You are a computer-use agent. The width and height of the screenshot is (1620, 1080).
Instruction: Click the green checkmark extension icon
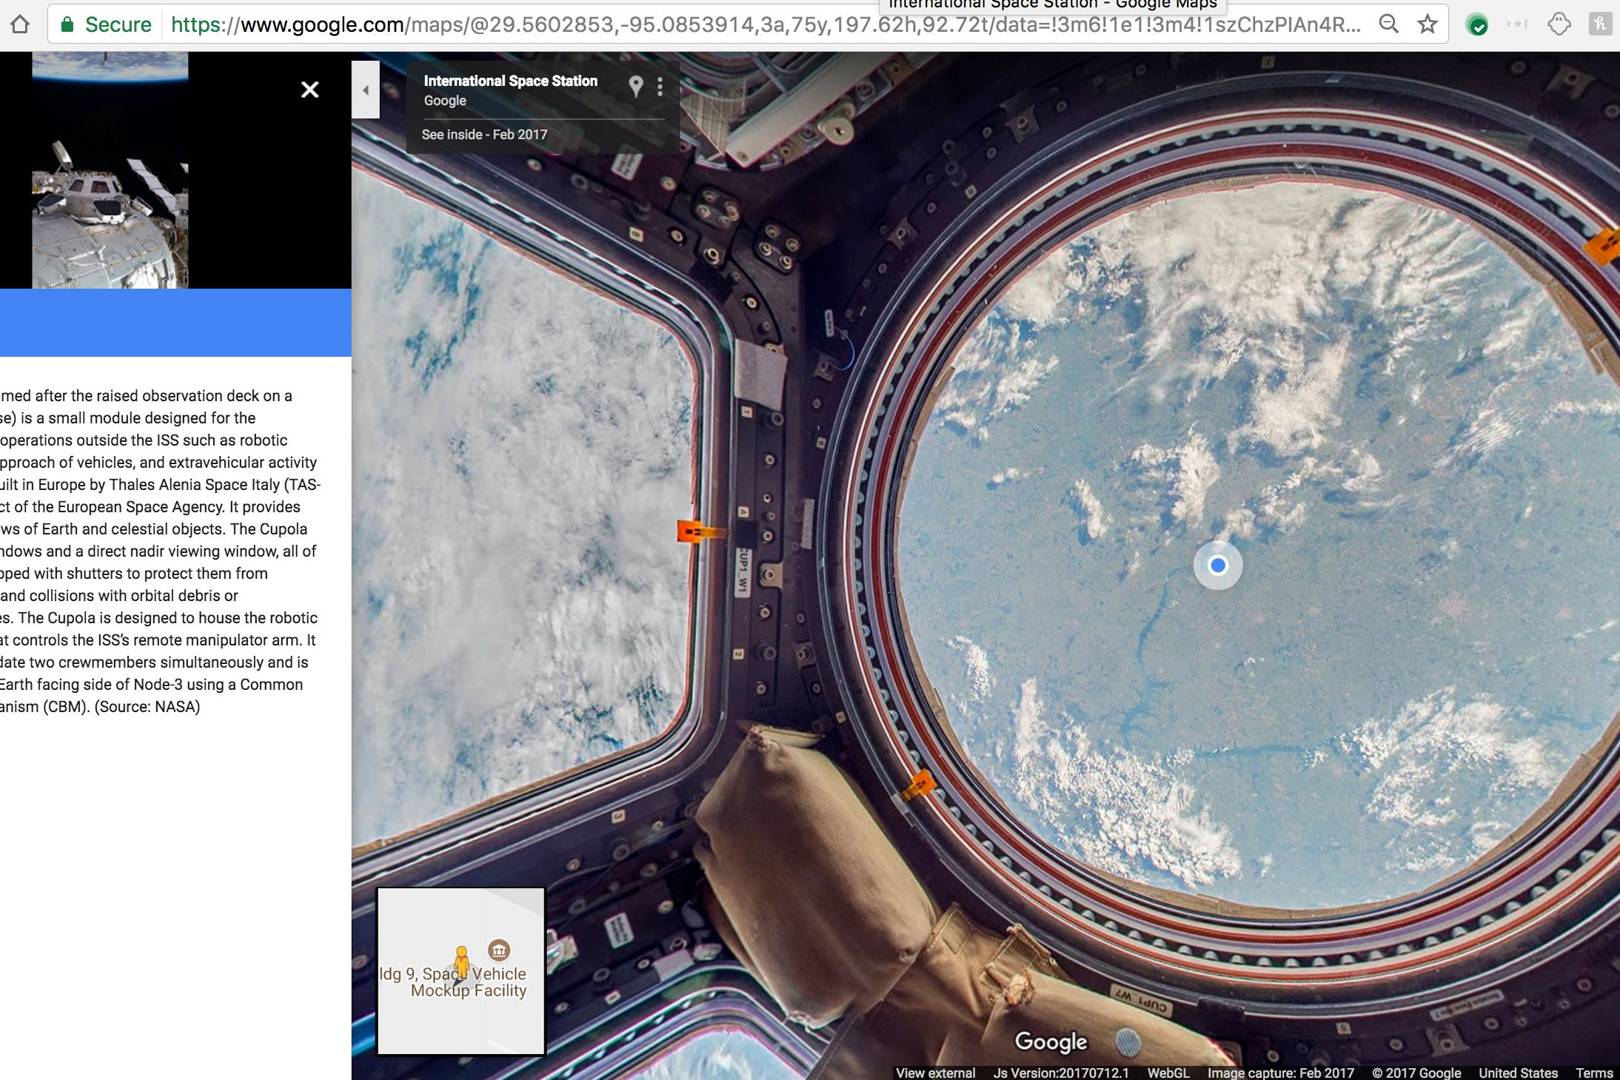pos(1477,23)
